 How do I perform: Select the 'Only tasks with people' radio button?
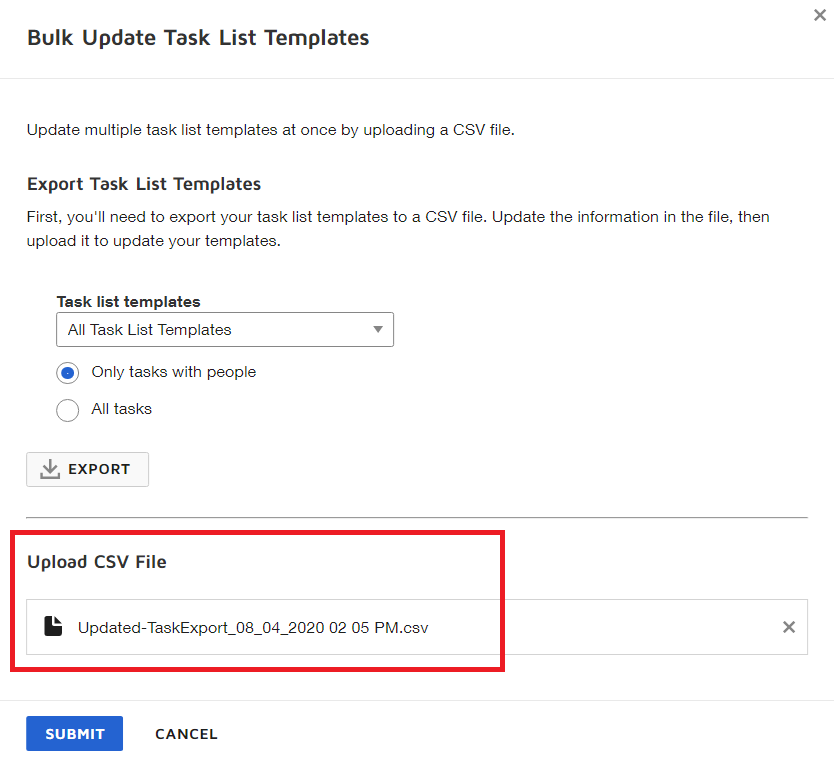point(68,373)
